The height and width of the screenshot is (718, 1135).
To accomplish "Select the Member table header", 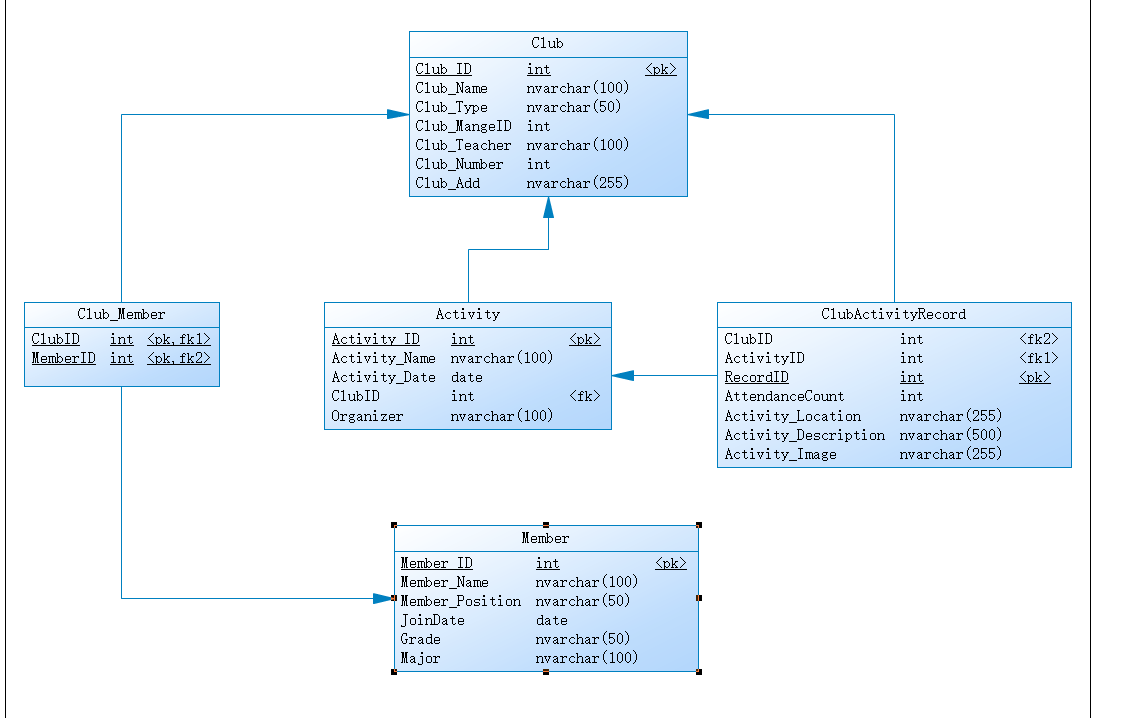I will pos(545,538).
